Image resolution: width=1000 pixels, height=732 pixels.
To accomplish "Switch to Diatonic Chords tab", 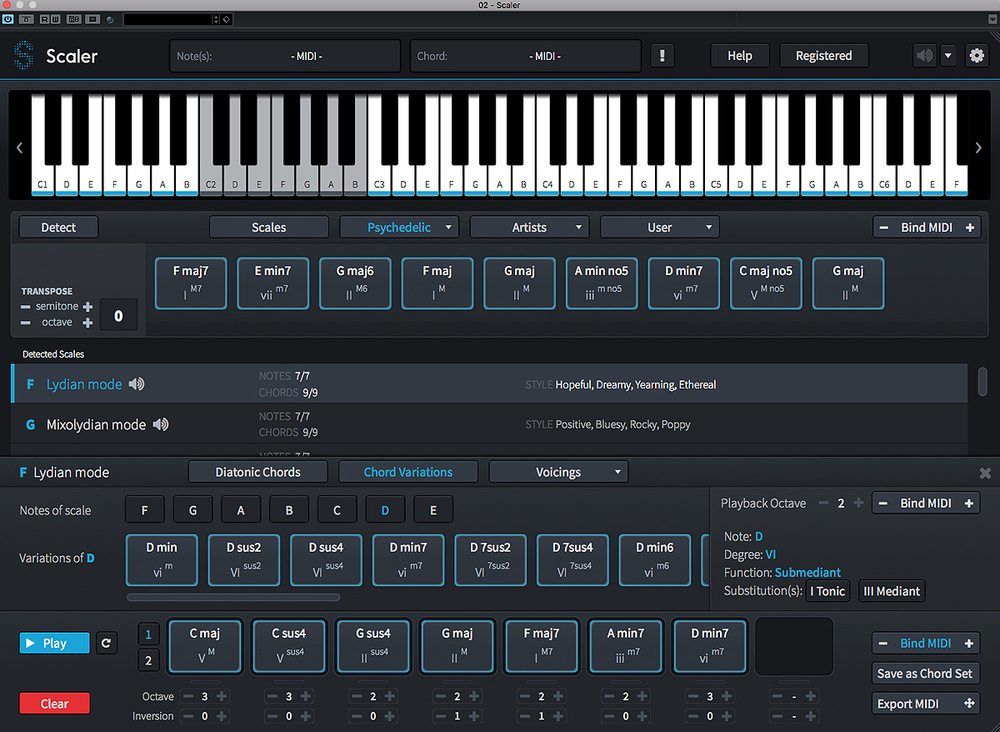I will click(258, 472).
